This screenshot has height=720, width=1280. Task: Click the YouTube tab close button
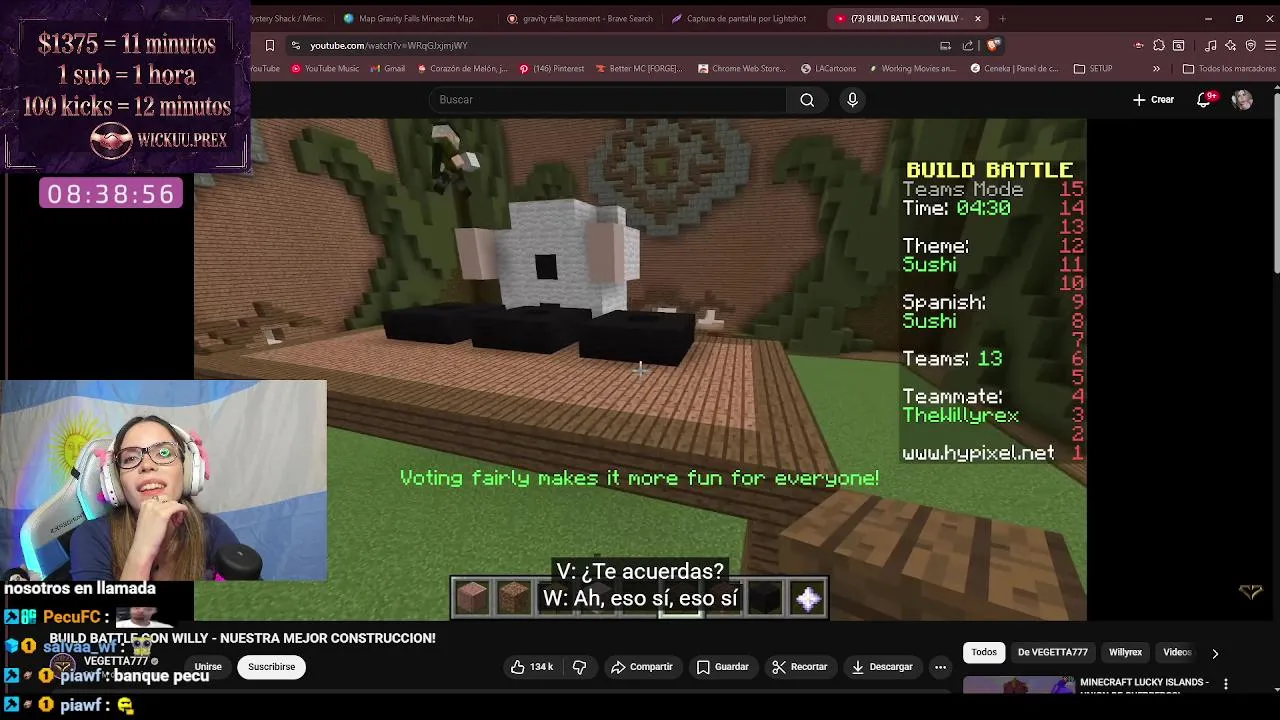978,18
